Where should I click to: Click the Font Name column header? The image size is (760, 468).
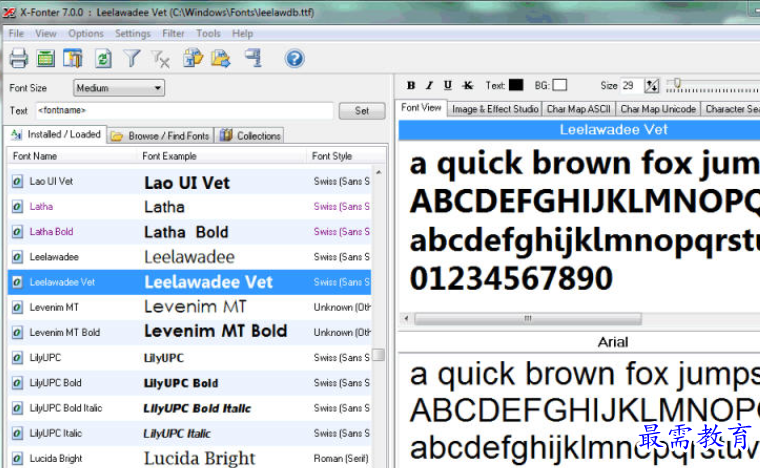72,156
